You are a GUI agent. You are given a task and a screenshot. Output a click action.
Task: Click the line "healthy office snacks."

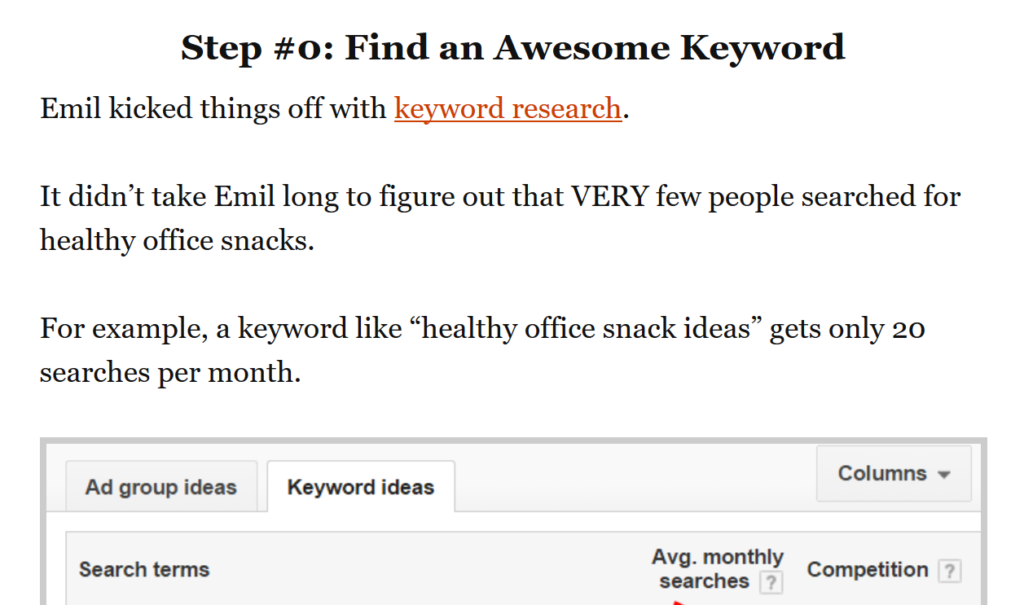coord(177,240)
